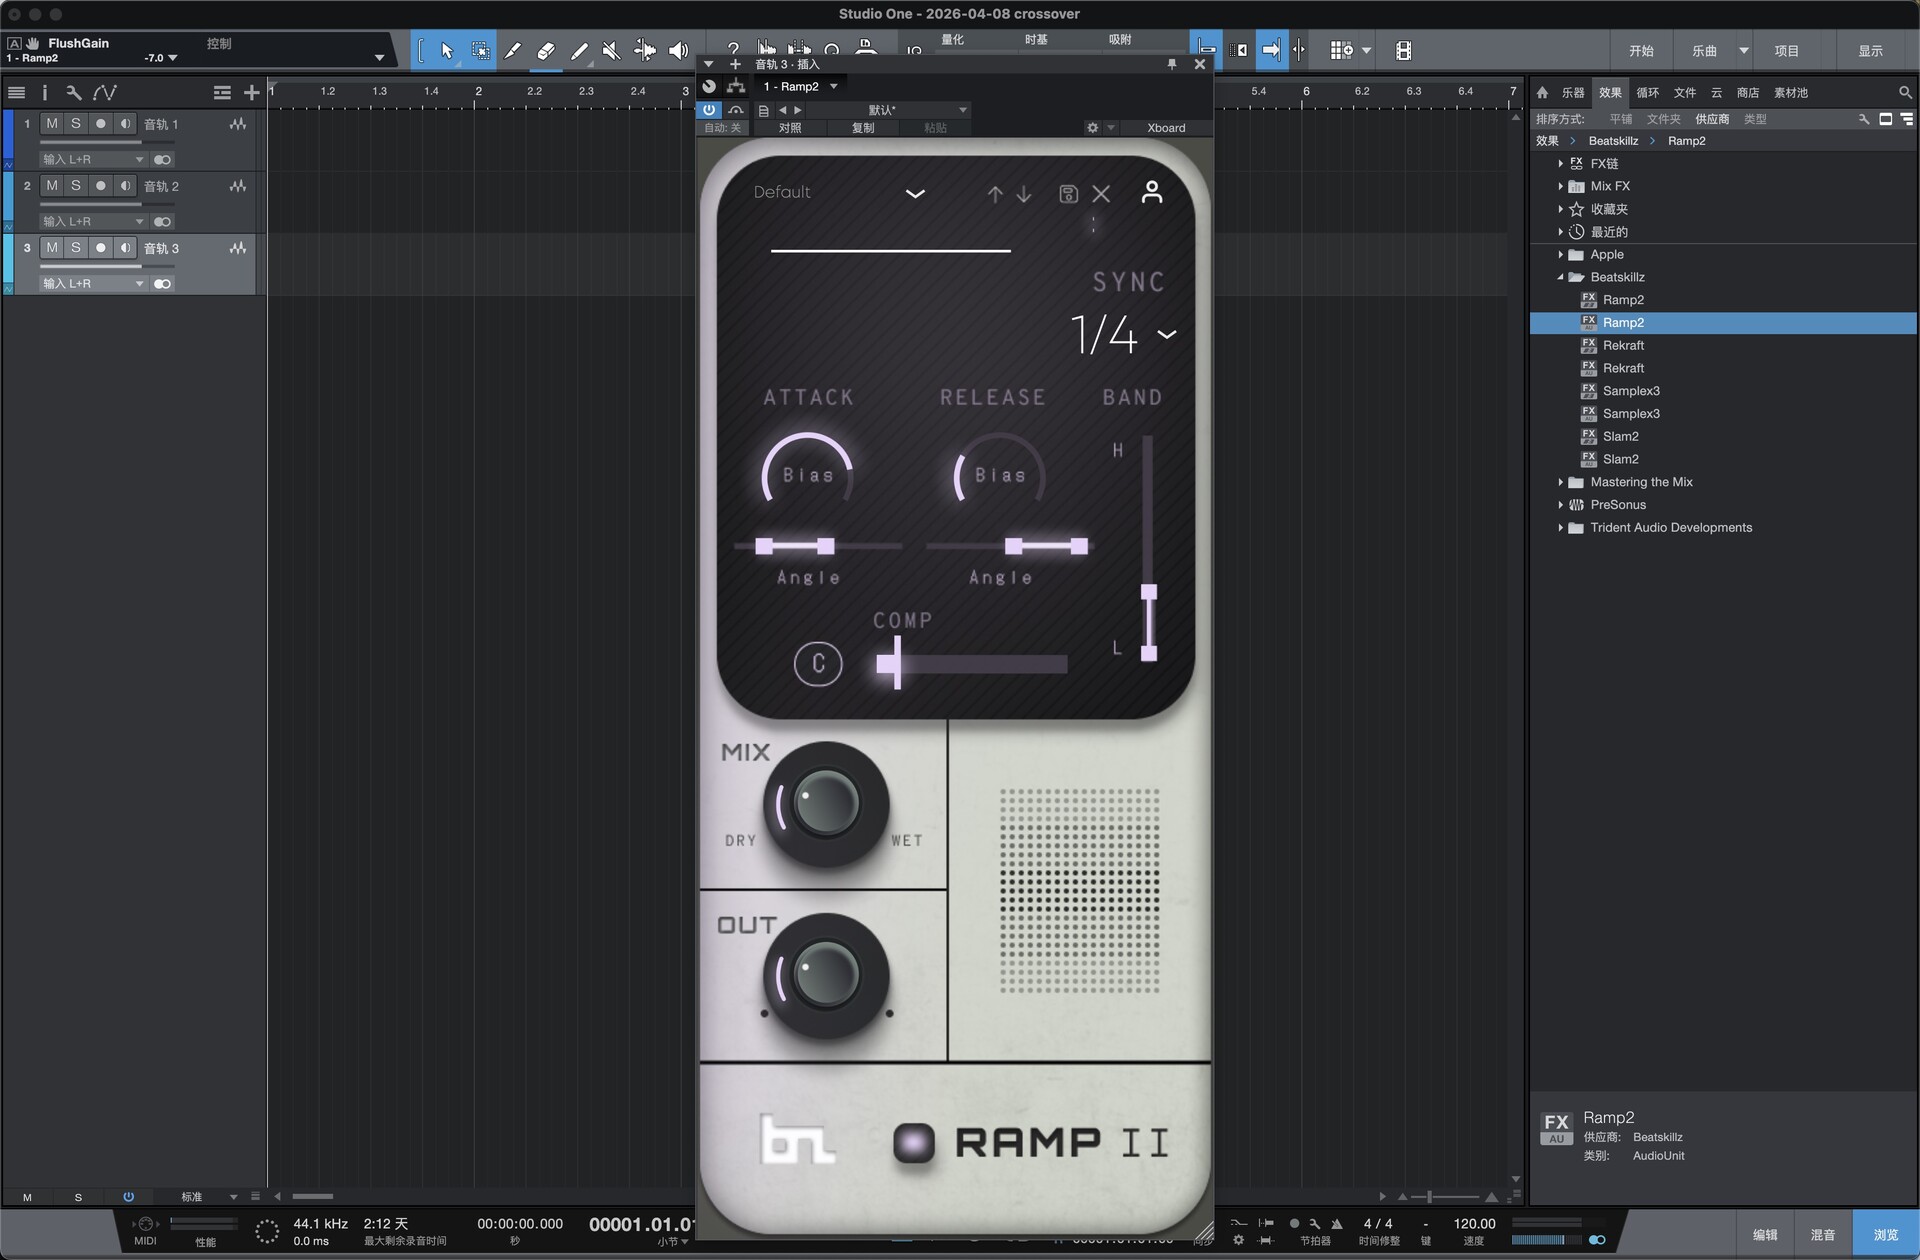This screenshot has height=1260, width=1920.
Task: Switch to the 乐器 browser tab
Action: [x=1573, y=93]
